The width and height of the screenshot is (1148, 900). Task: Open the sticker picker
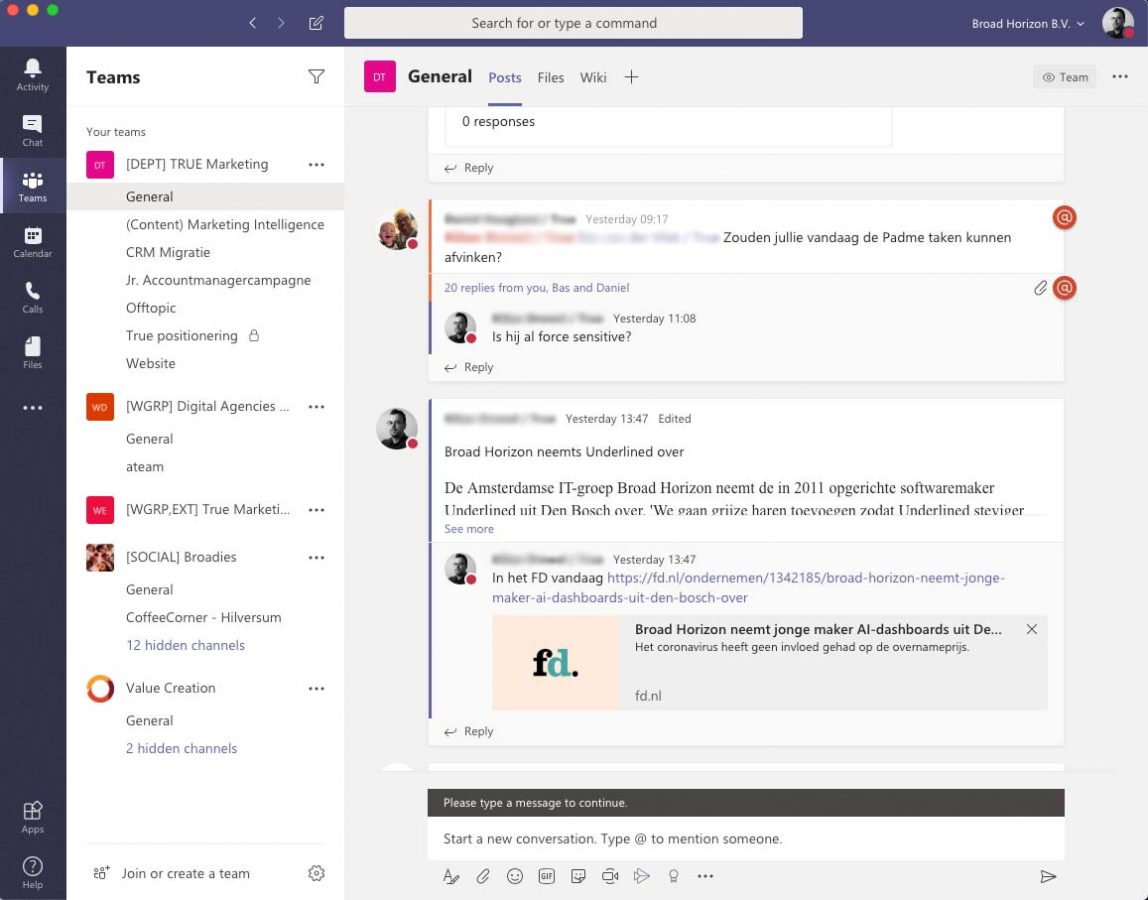[578, 876]
